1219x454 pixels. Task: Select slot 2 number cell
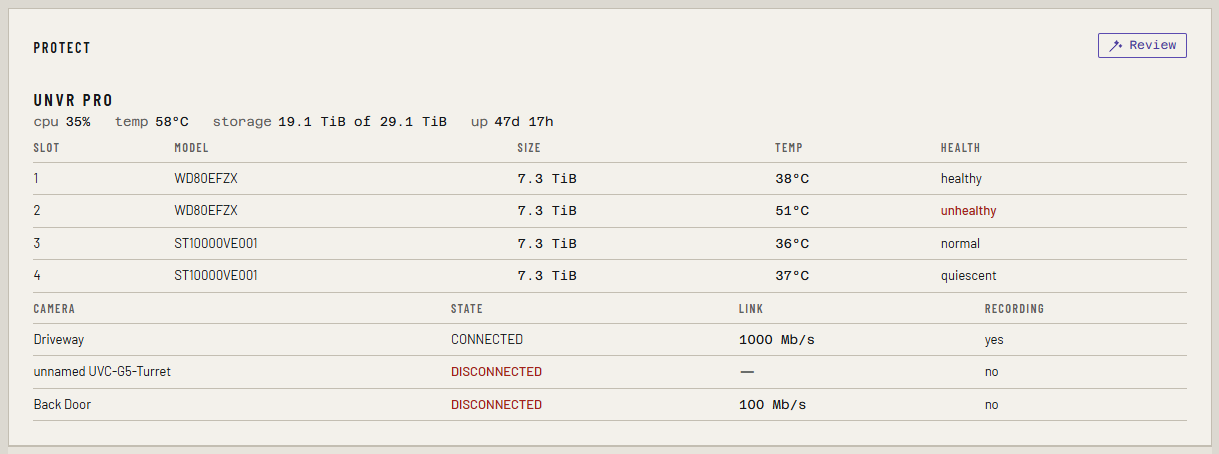point(37,211)
